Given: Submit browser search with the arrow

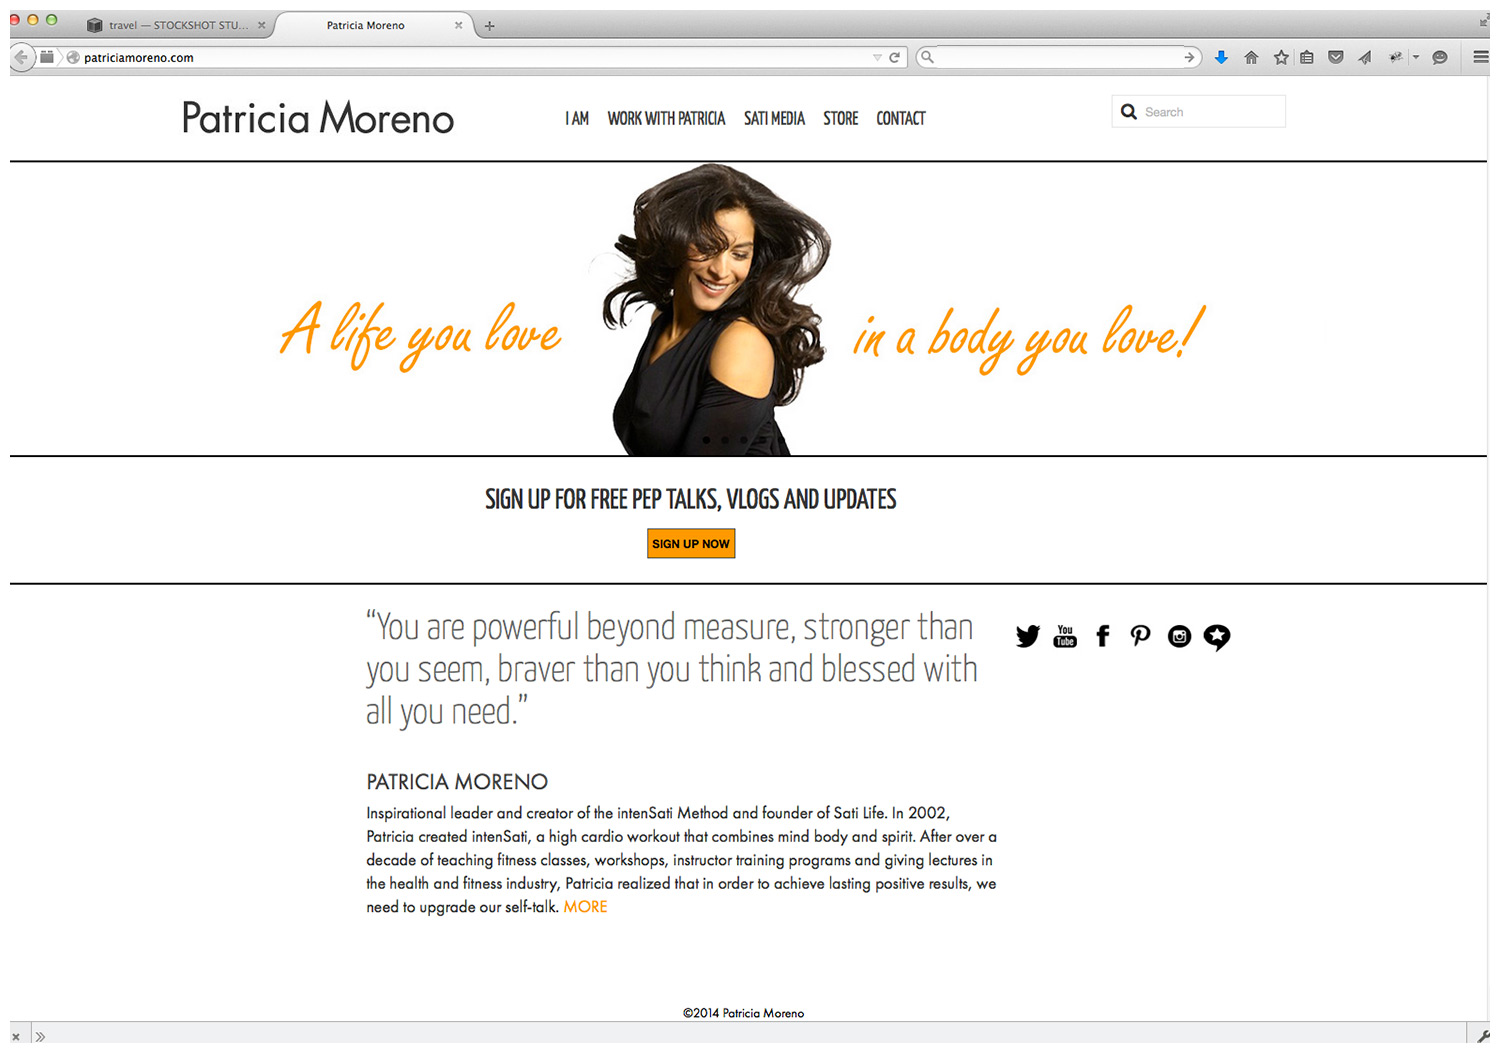Looking at the screenshot, I should (x=1189, y=57).
